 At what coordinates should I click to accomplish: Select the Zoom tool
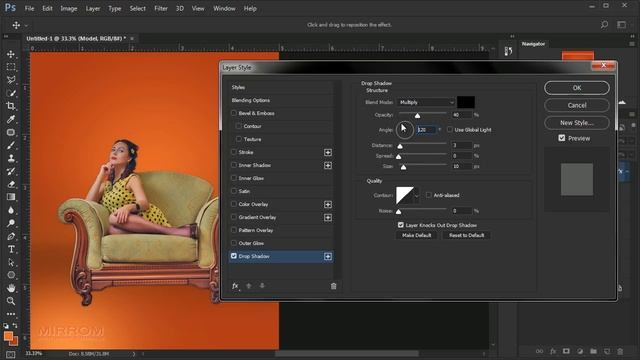click(11, 301)
